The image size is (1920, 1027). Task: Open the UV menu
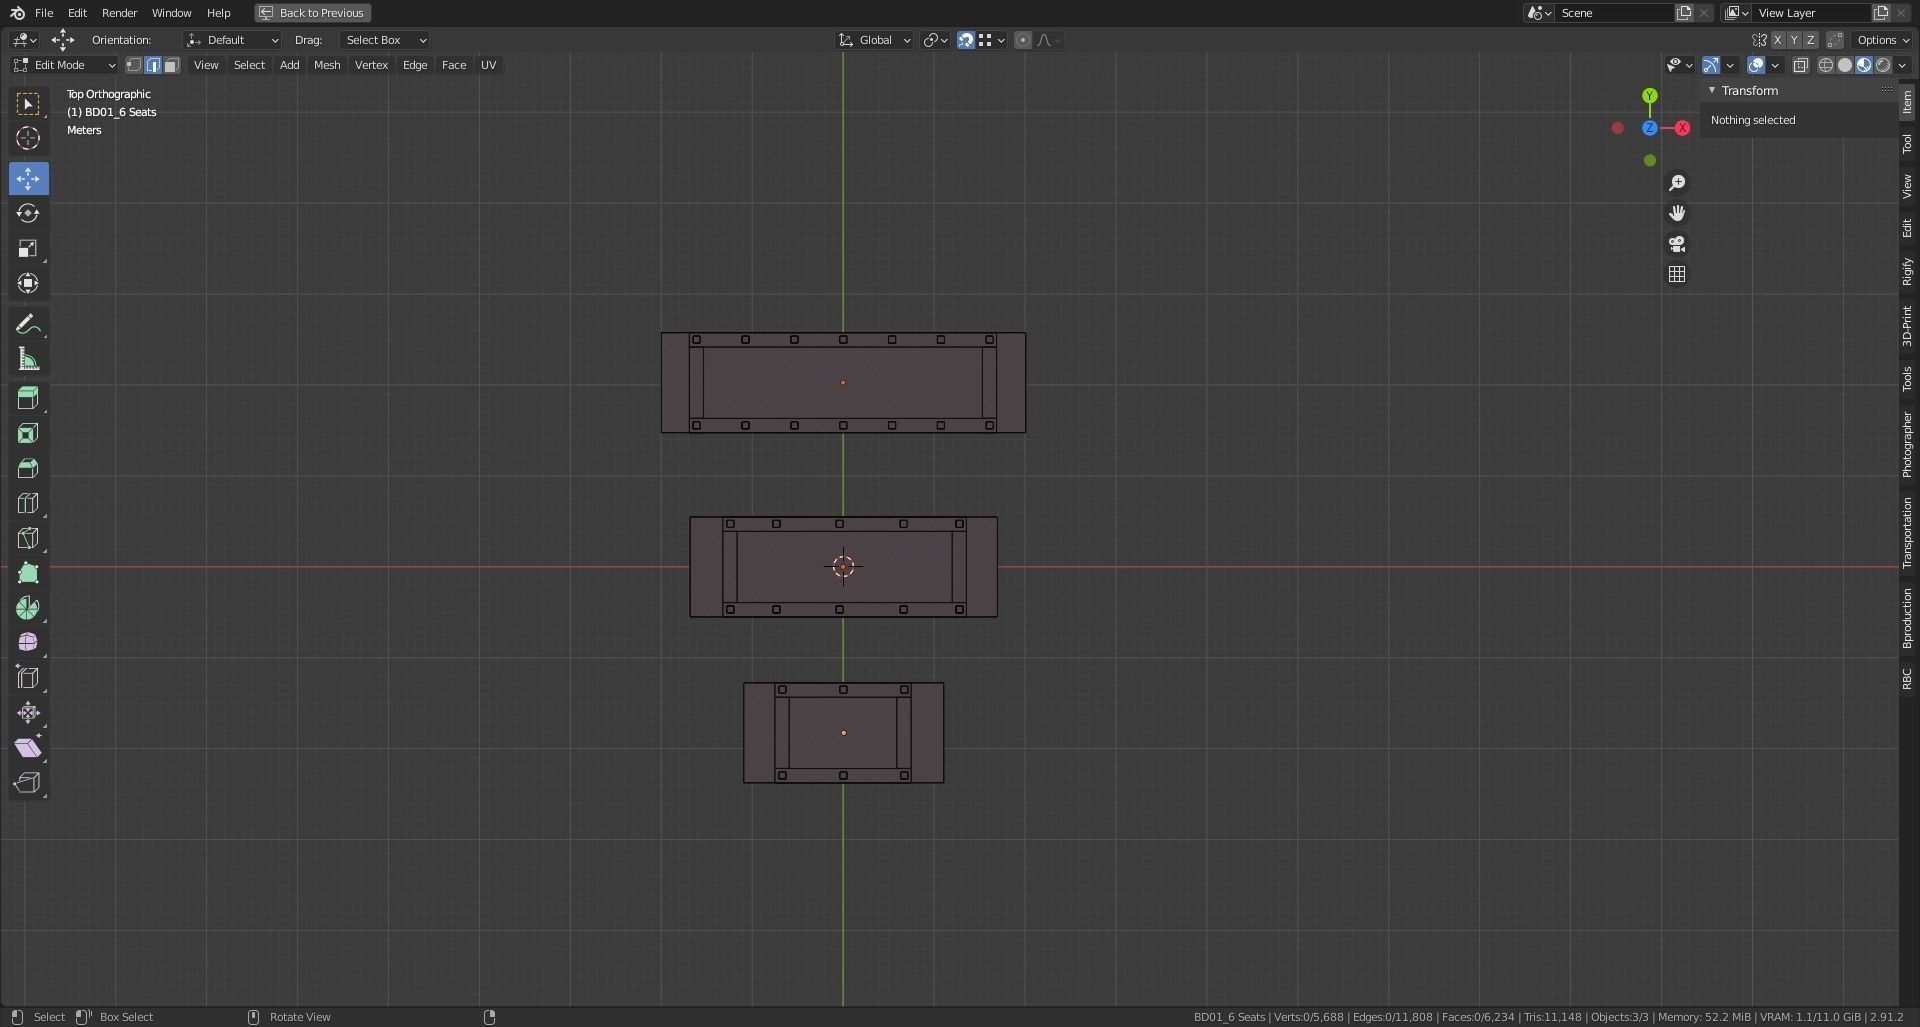pos(488,65)
